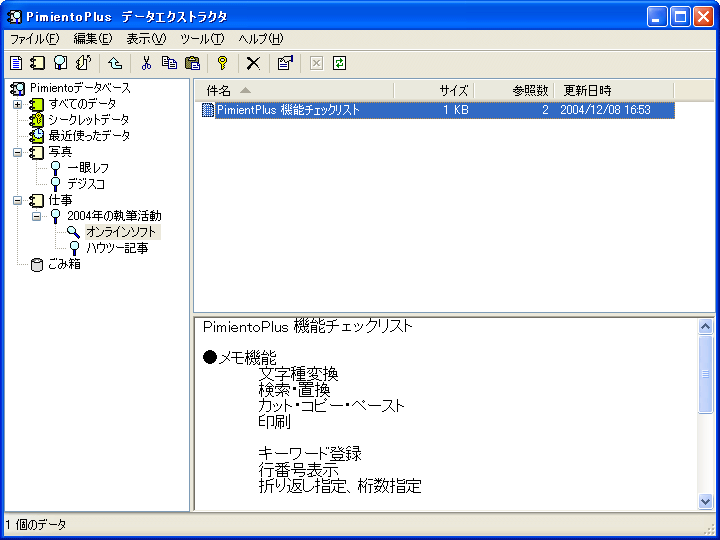The width and height of the screenshot is (720, 540).
Task: Click the オンラインソフト magnifier icon
Action: 73,232
